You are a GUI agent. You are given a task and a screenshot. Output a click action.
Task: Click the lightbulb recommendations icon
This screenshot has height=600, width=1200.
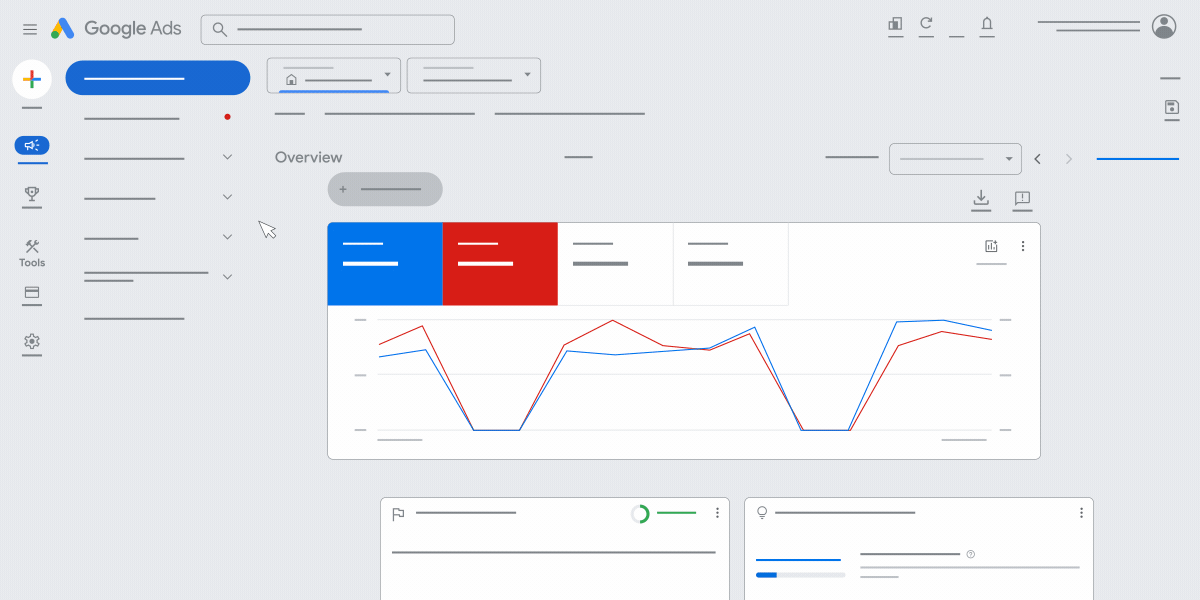(762, 513)
